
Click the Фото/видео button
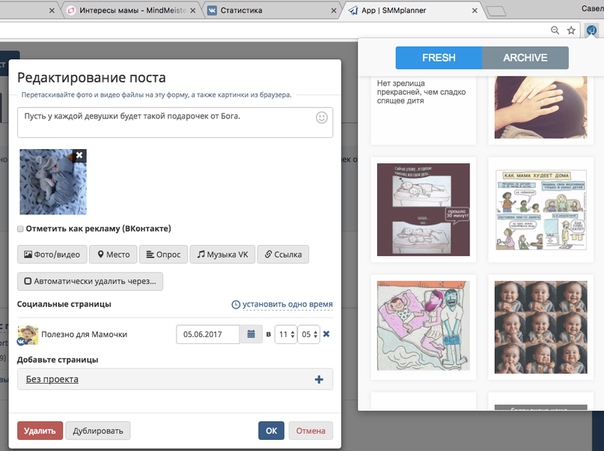coord(52,255)
